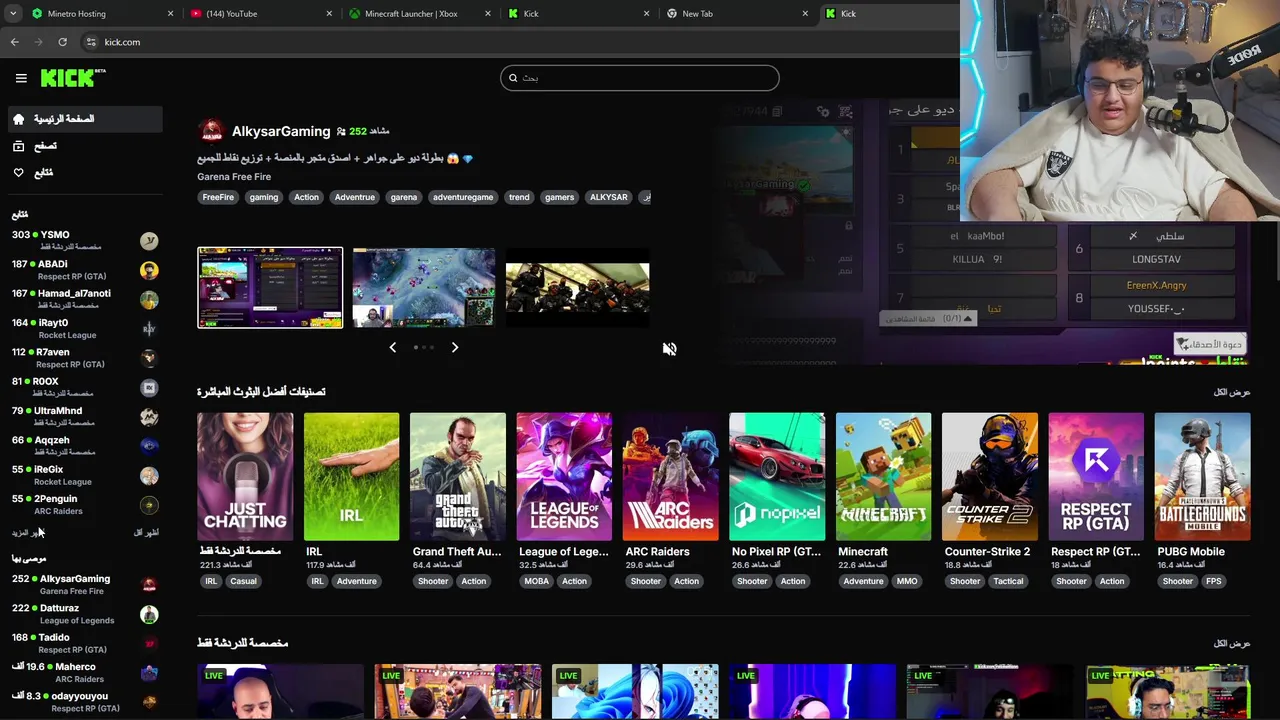The width and height of the screenshot is (1280, 720).
Task: Show next featured stream with right arrow
Action: (454, 347)
